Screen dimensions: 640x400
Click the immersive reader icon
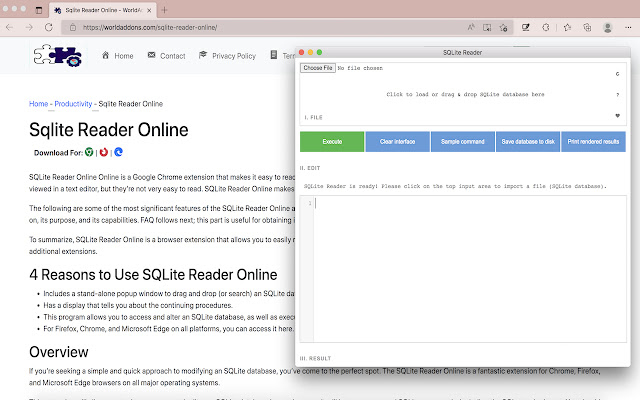pyautogui.click(x=487, y=27)
